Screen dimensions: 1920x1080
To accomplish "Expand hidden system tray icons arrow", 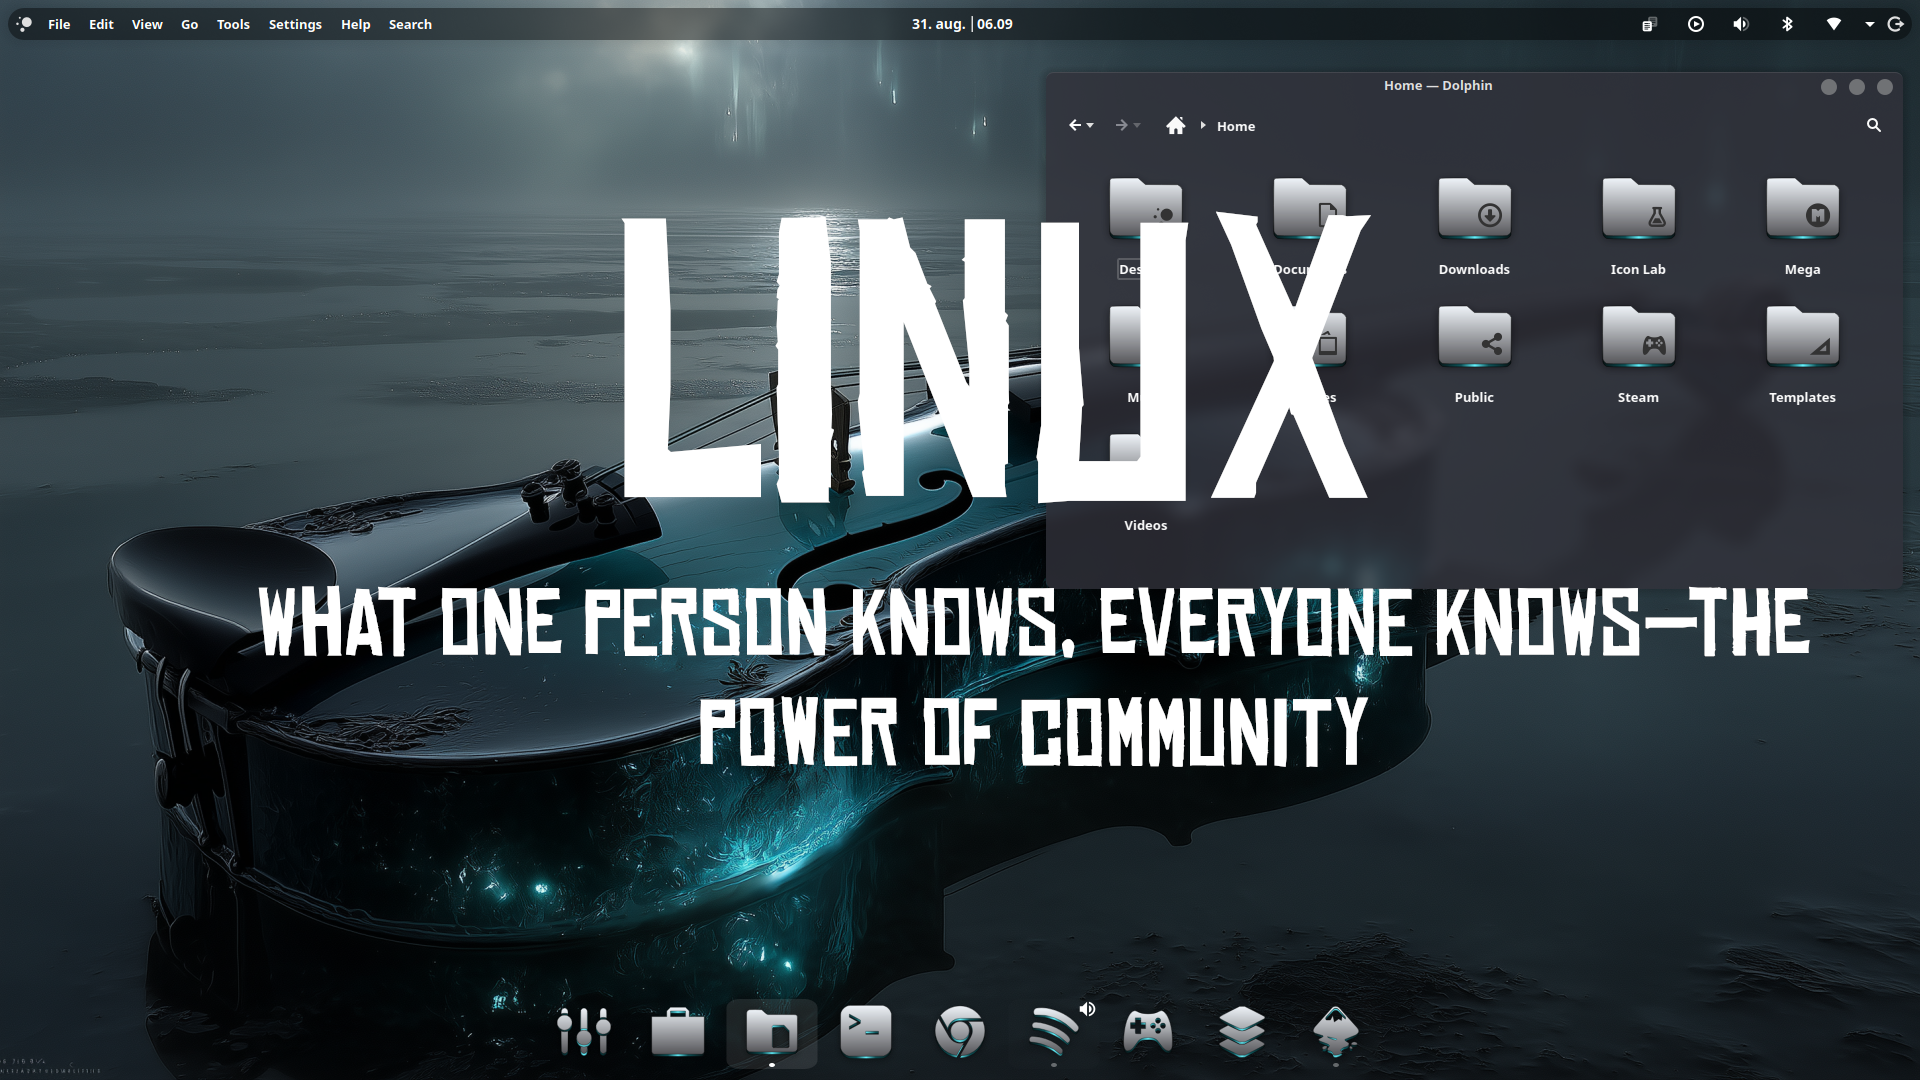I will [1869, 24].
